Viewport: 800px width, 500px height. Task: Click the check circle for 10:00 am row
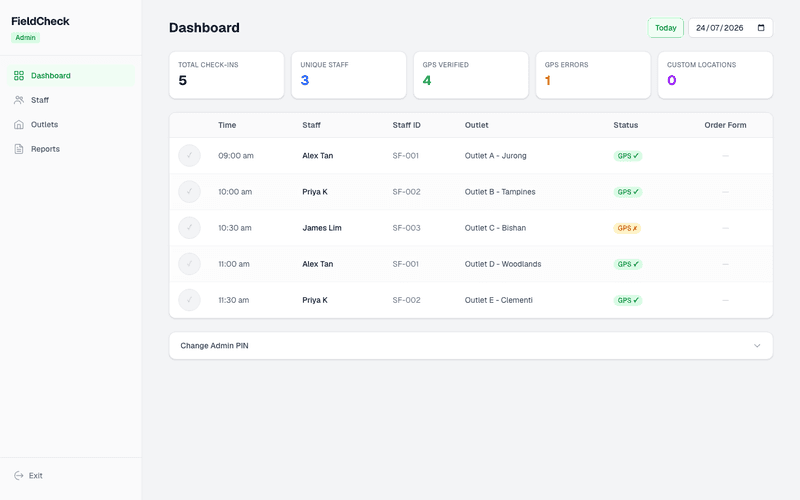click(x=189, y=192)
